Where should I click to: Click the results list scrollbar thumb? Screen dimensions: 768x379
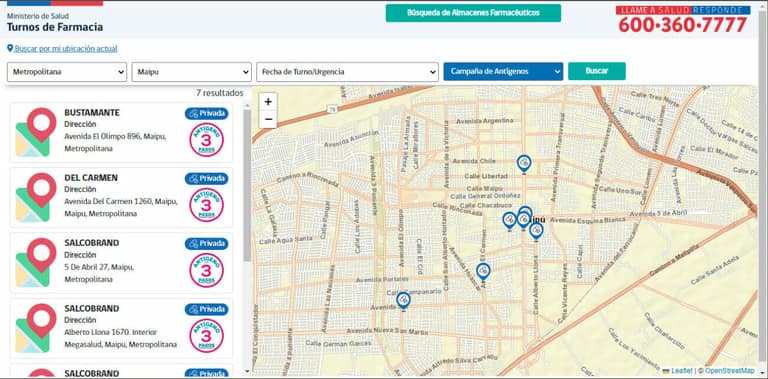[x=247, y=186]
